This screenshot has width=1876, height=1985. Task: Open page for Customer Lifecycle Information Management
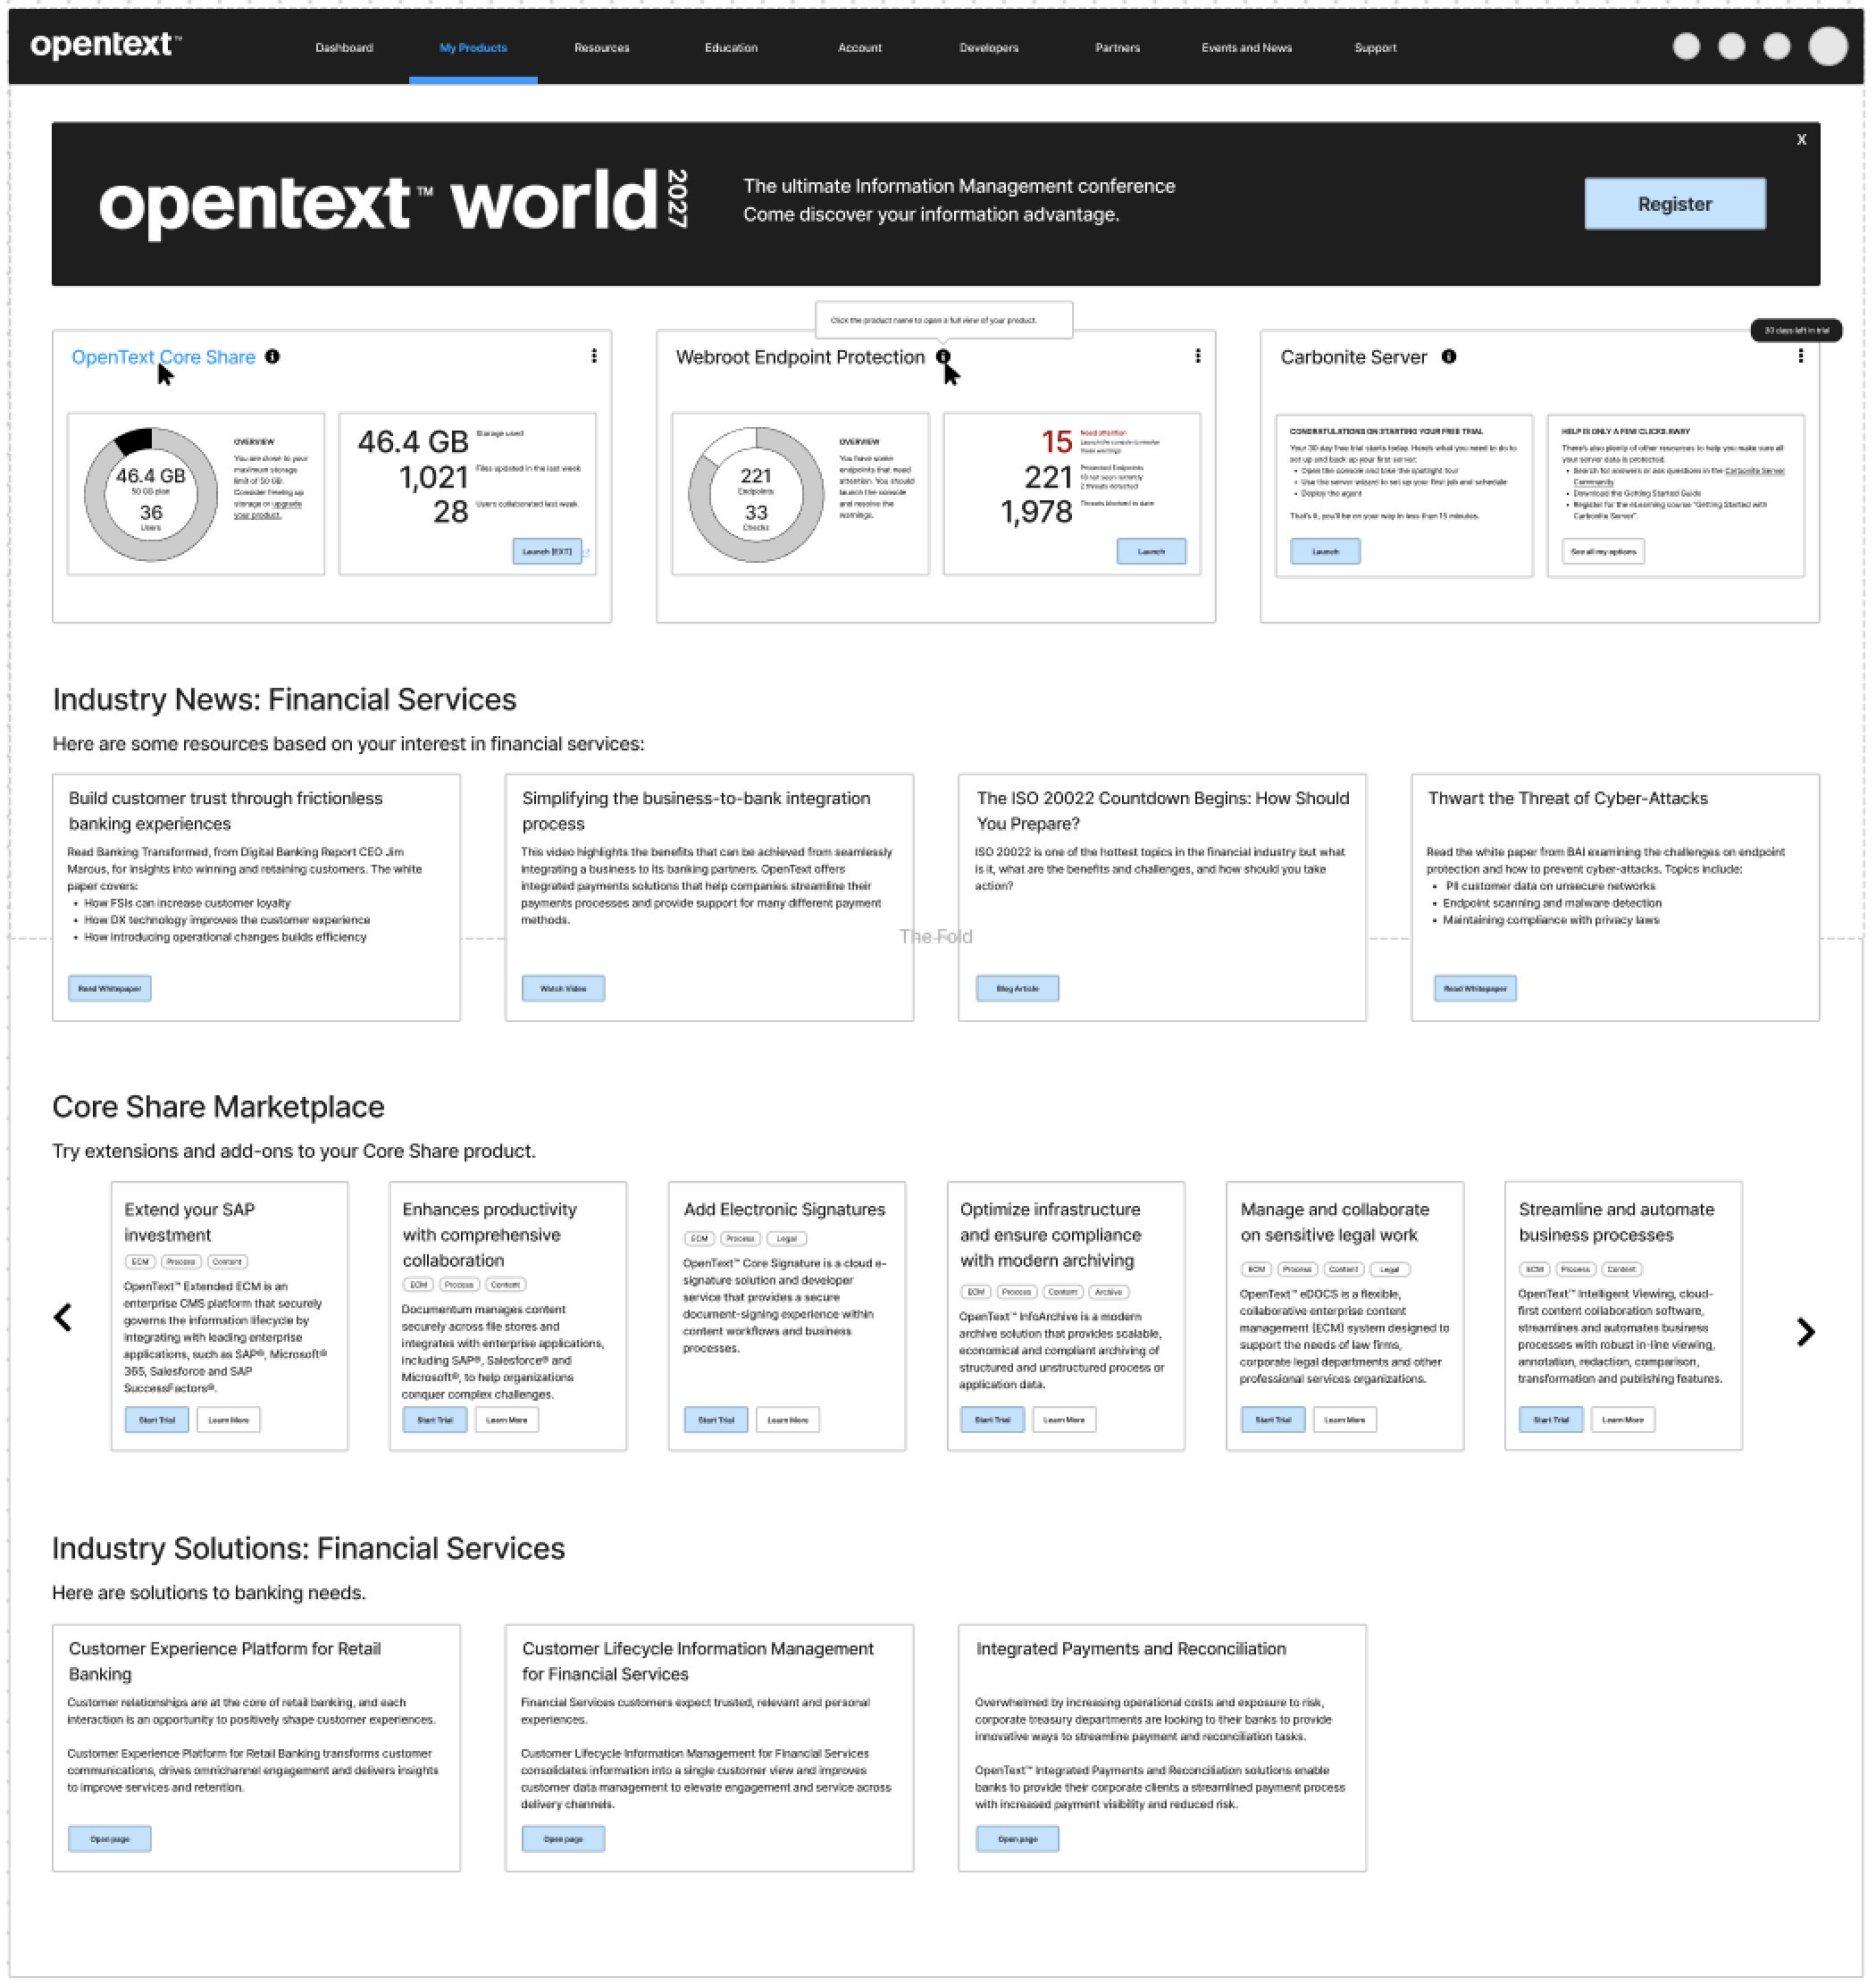click(563, 1838)
